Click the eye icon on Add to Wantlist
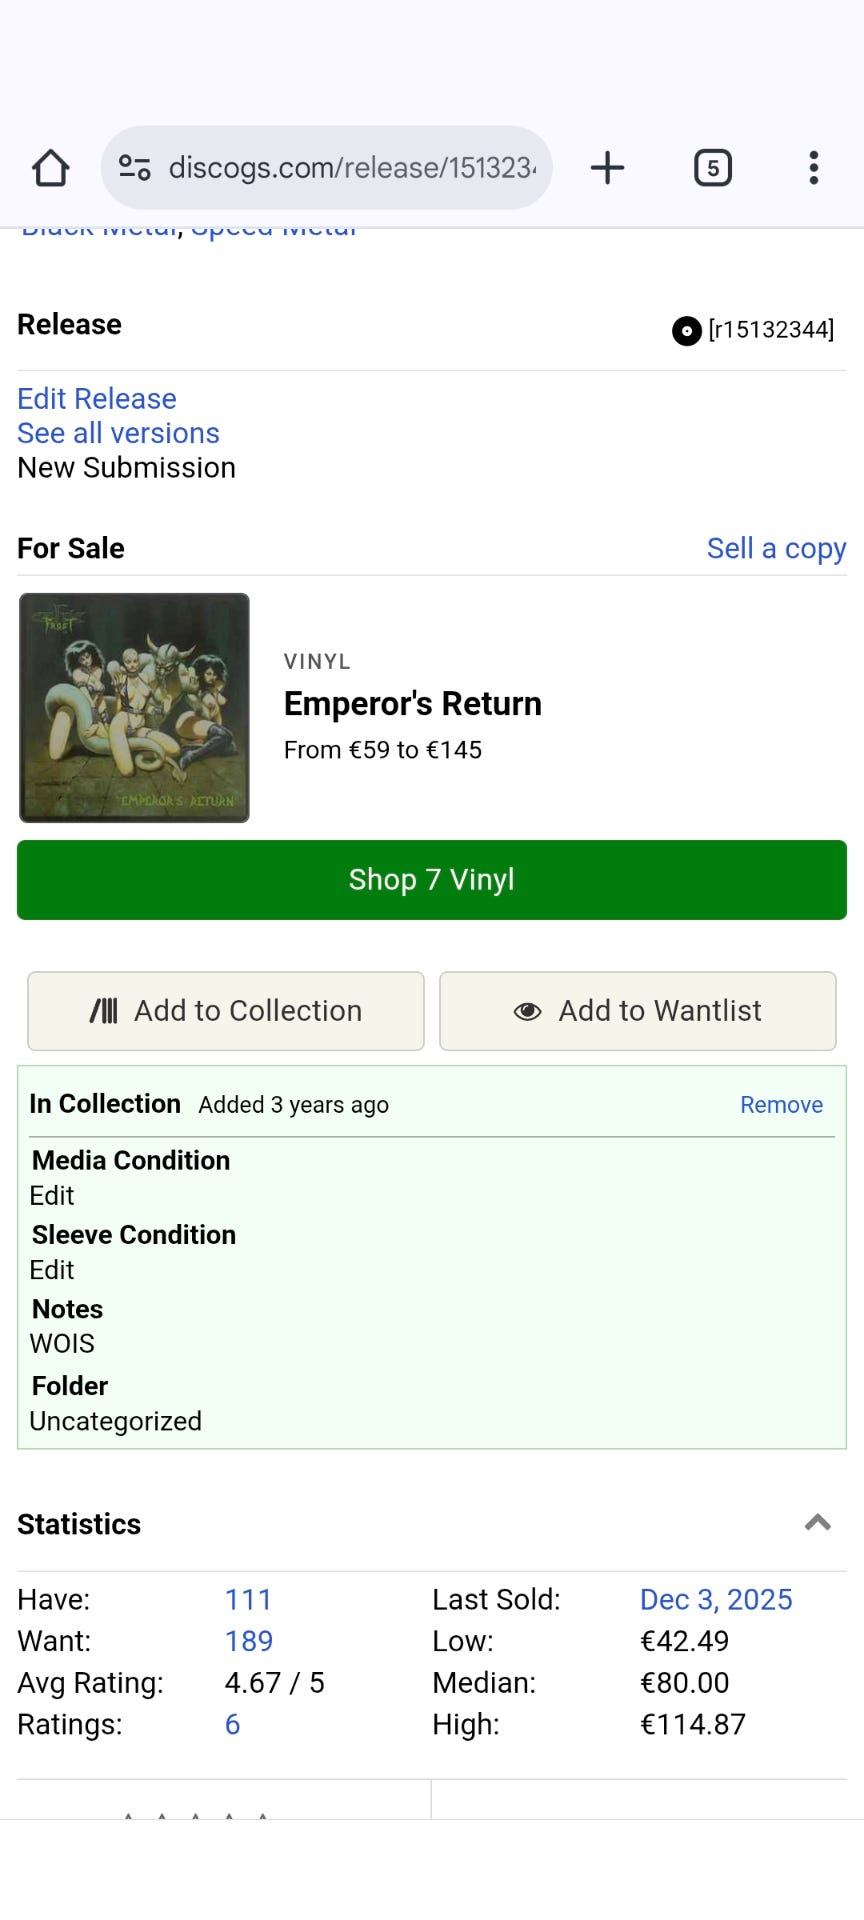 [x=527, y=1011]
